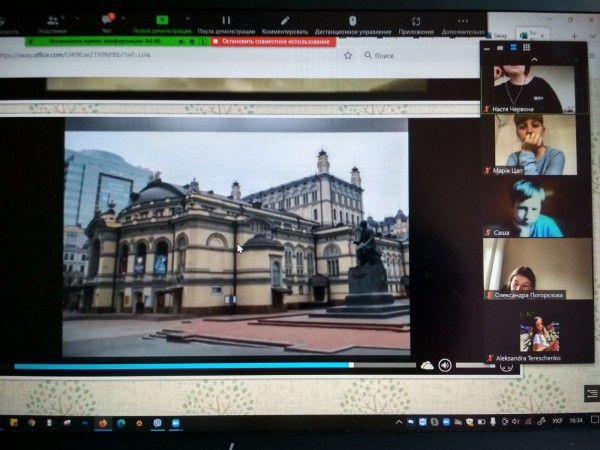
Task: Switch to the second Sway browser tab
Action: [x=532, y=34]
